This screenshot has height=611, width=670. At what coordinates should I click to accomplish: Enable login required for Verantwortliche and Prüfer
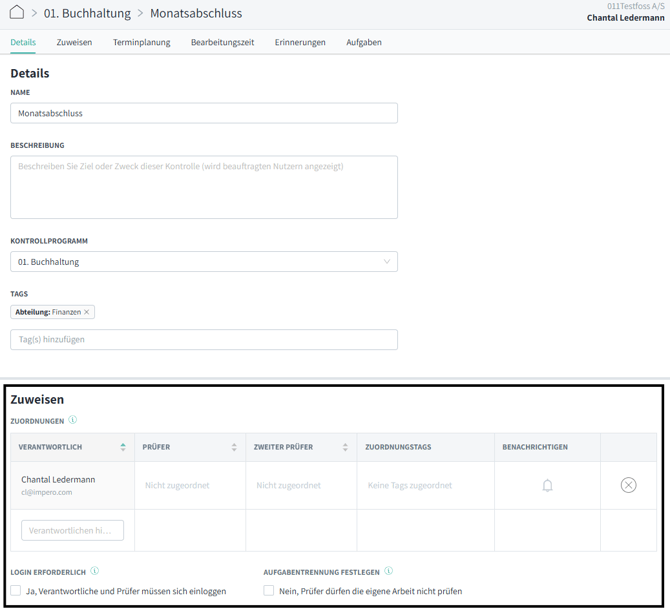coord(16,591)
